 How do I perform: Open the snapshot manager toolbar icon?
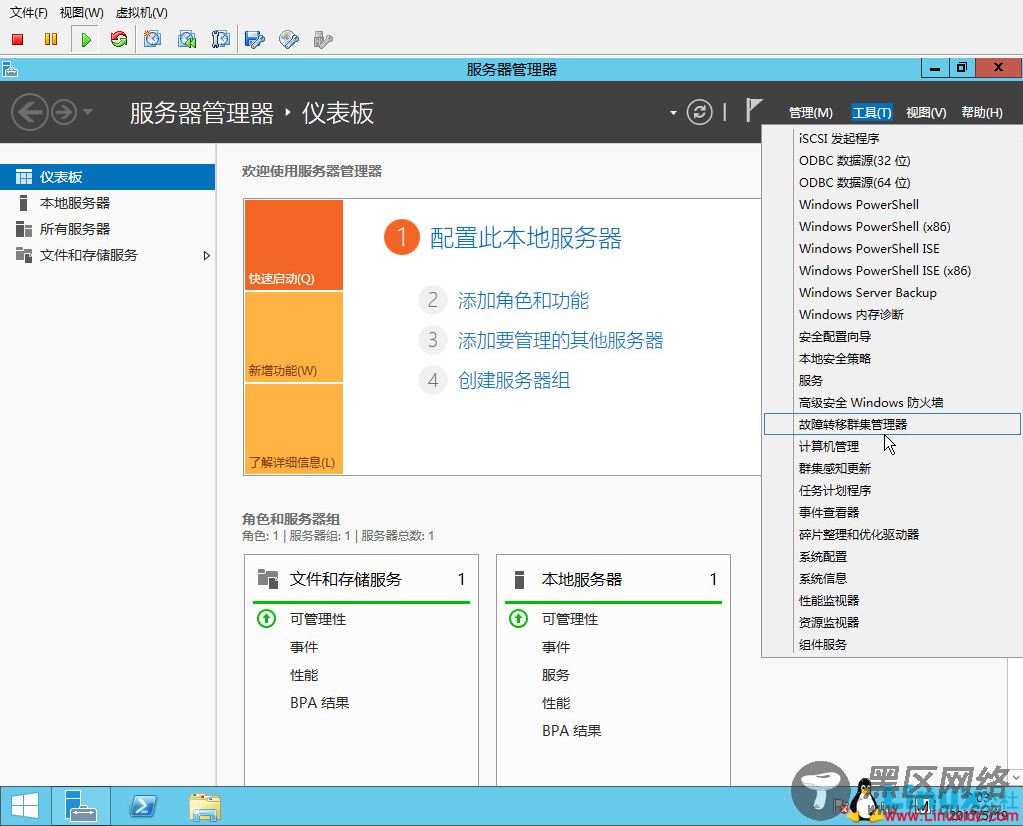coord(221,40)
